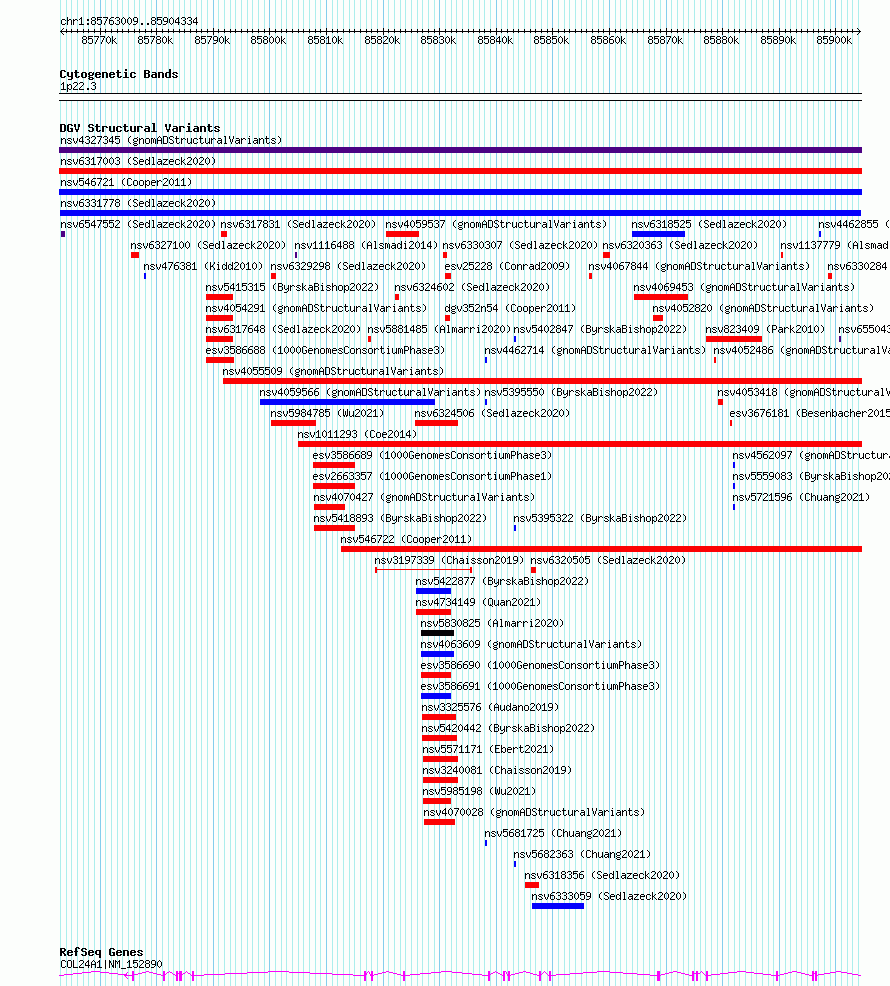Image resolution: width=890 pixels, height=986 pixels.
Task: Select nsv5682363 (Chuang2021) label
Action: point(582,854)
